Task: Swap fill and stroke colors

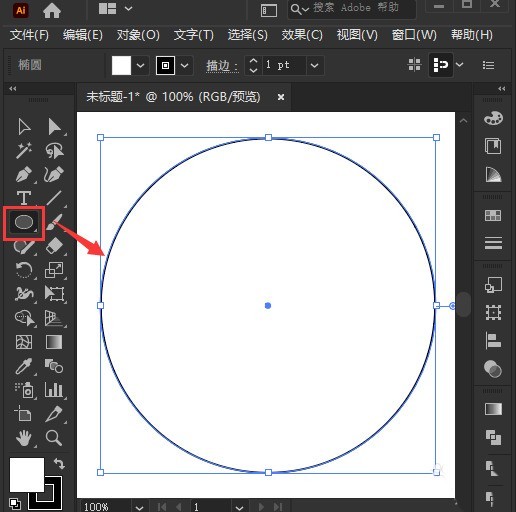Action: (59, 463)
